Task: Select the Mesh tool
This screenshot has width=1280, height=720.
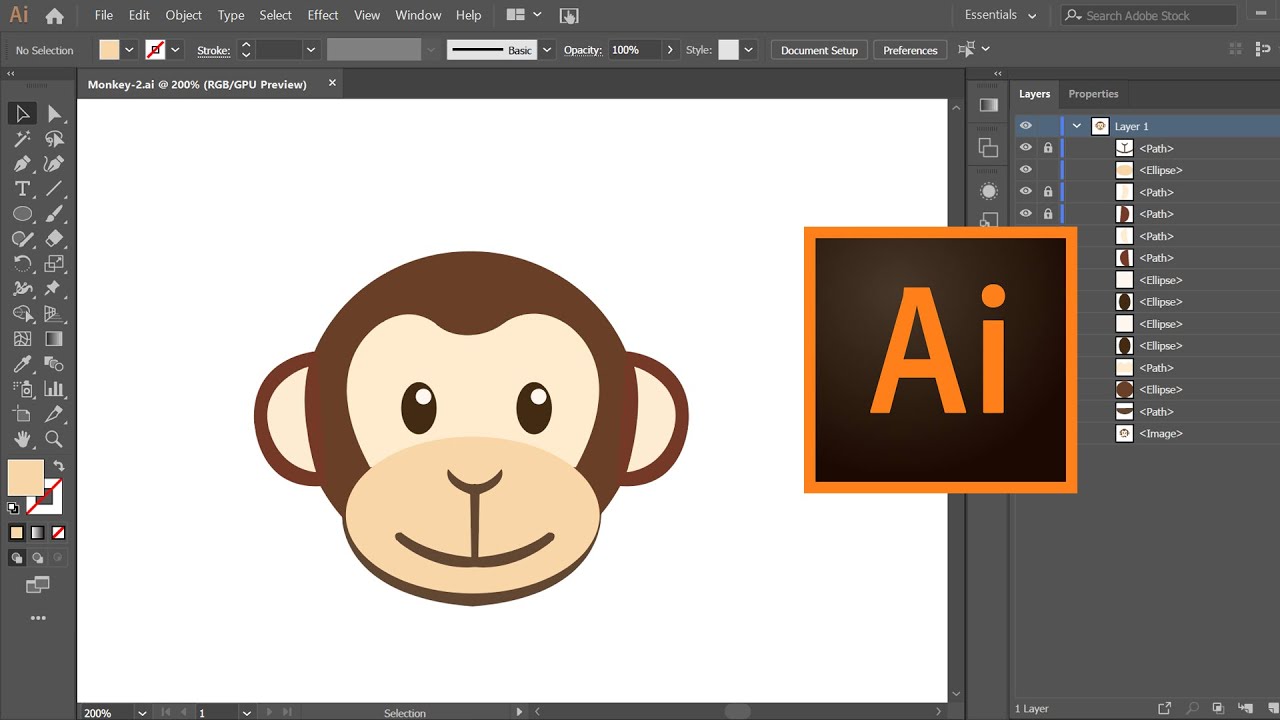Action: [22, 339]
